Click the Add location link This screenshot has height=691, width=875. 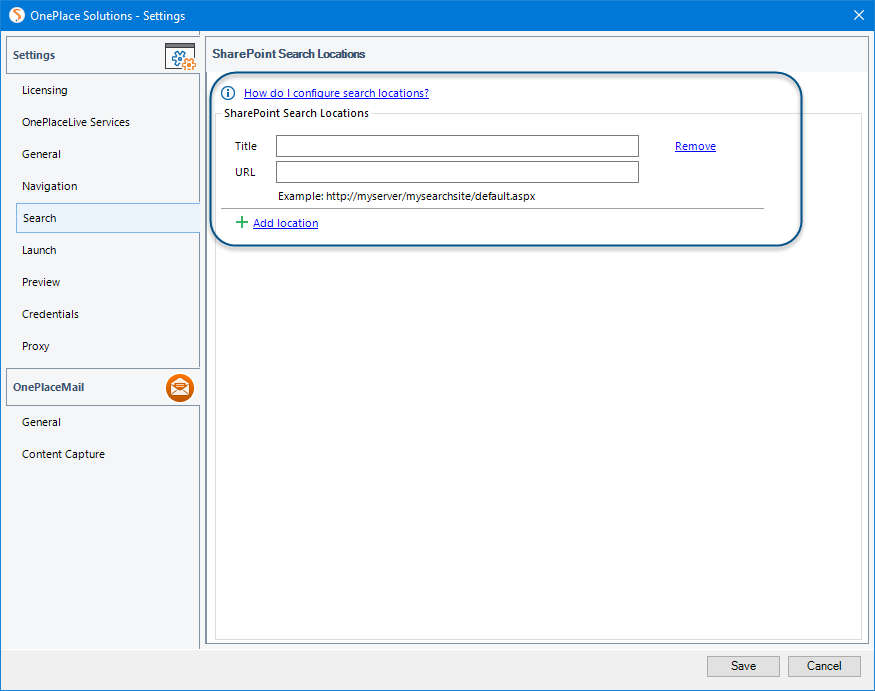(286, 223)
